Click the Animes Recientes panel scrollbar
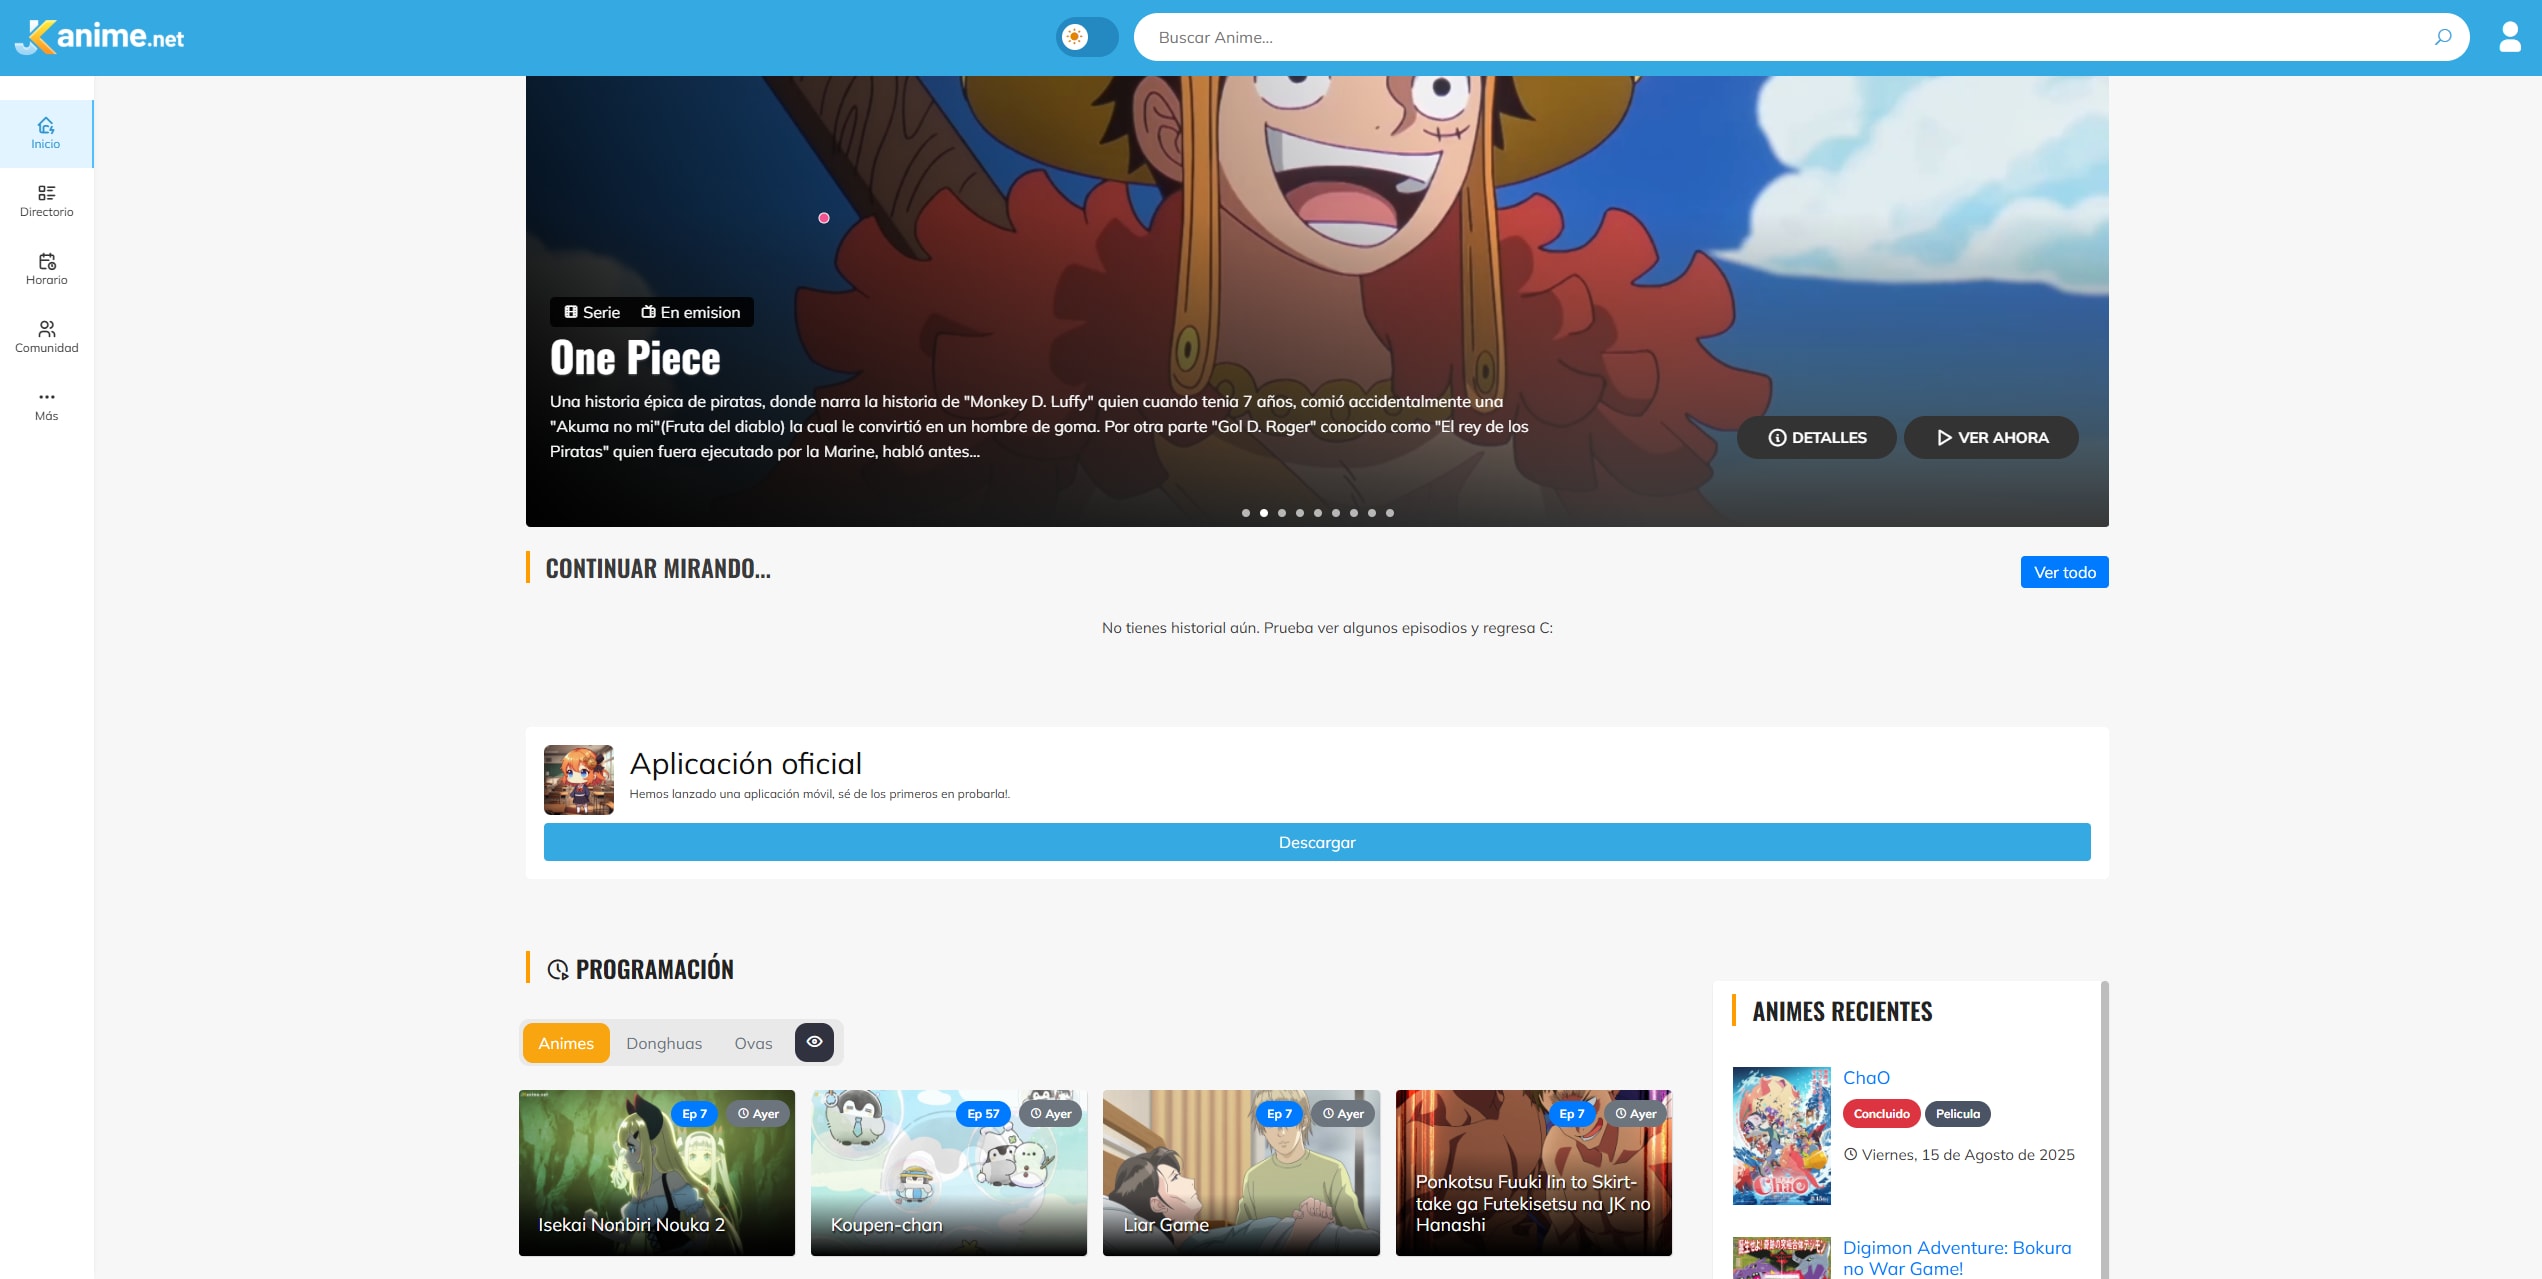The image size is (2542, 1279). (2105, 1130)
